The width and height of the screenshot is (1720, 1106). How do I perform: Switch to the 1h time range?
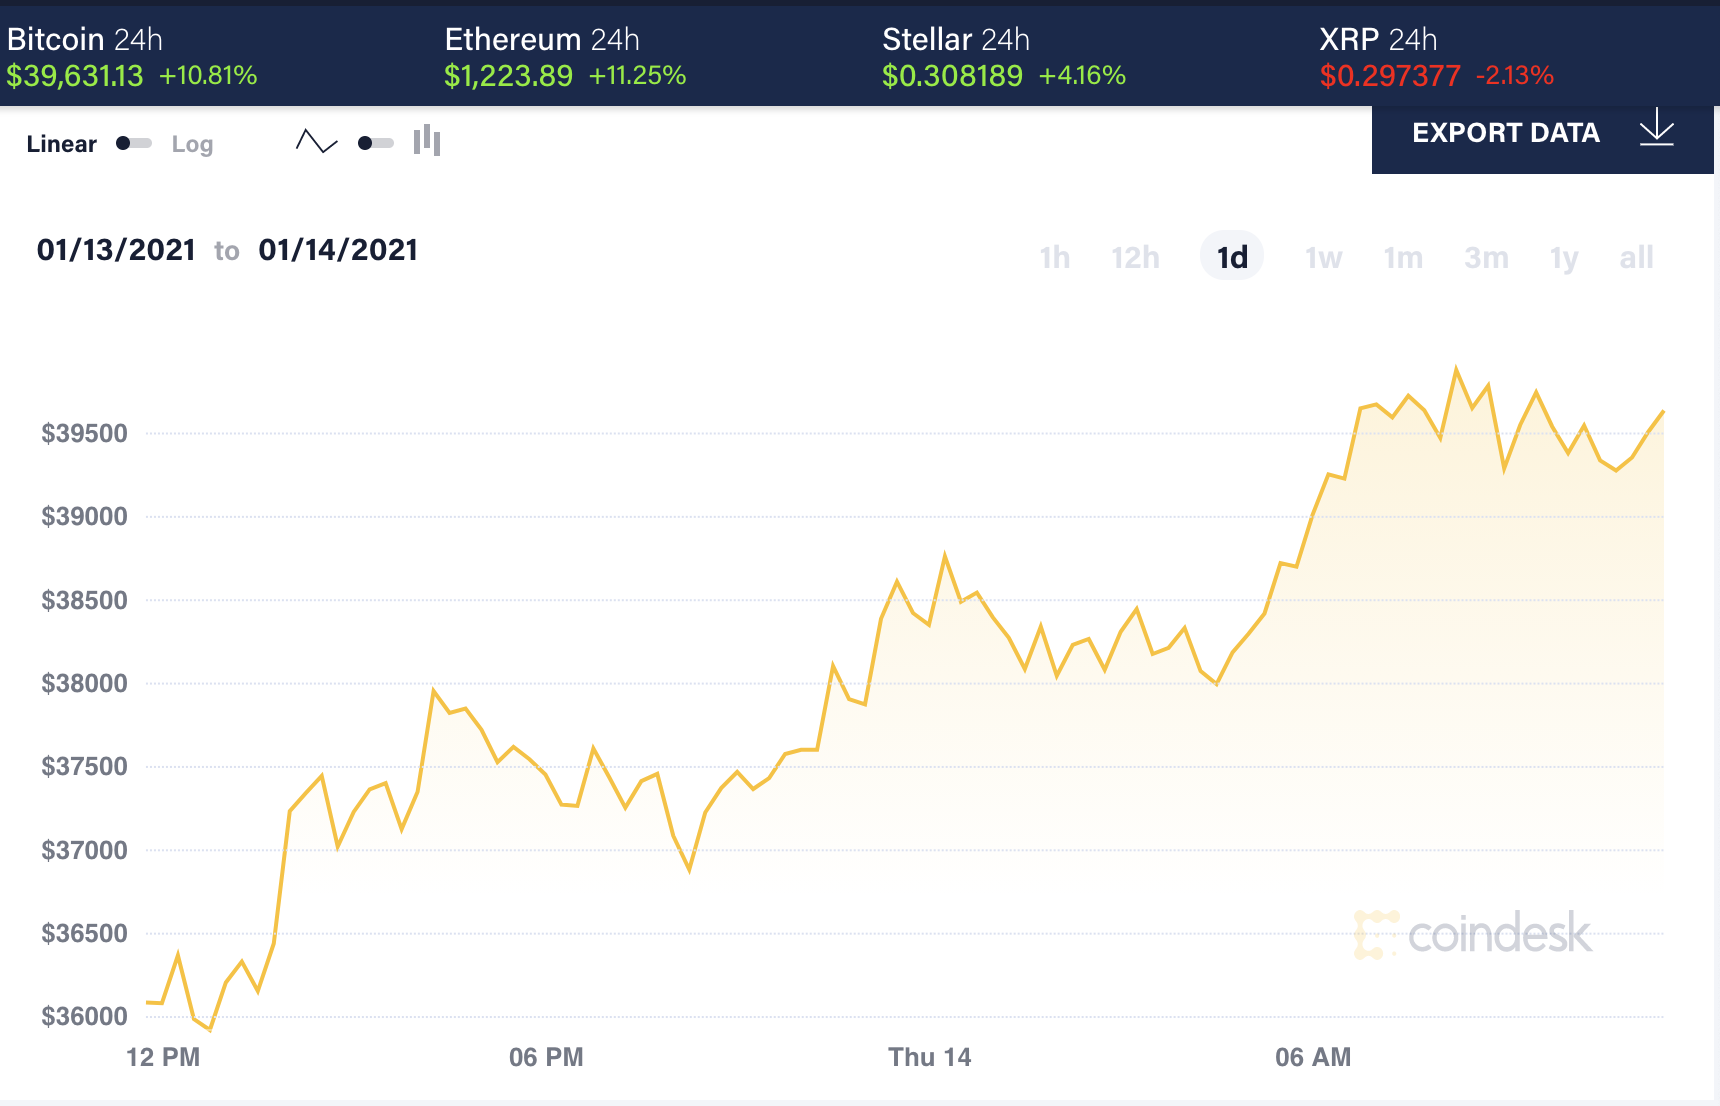click(1054, 258)
